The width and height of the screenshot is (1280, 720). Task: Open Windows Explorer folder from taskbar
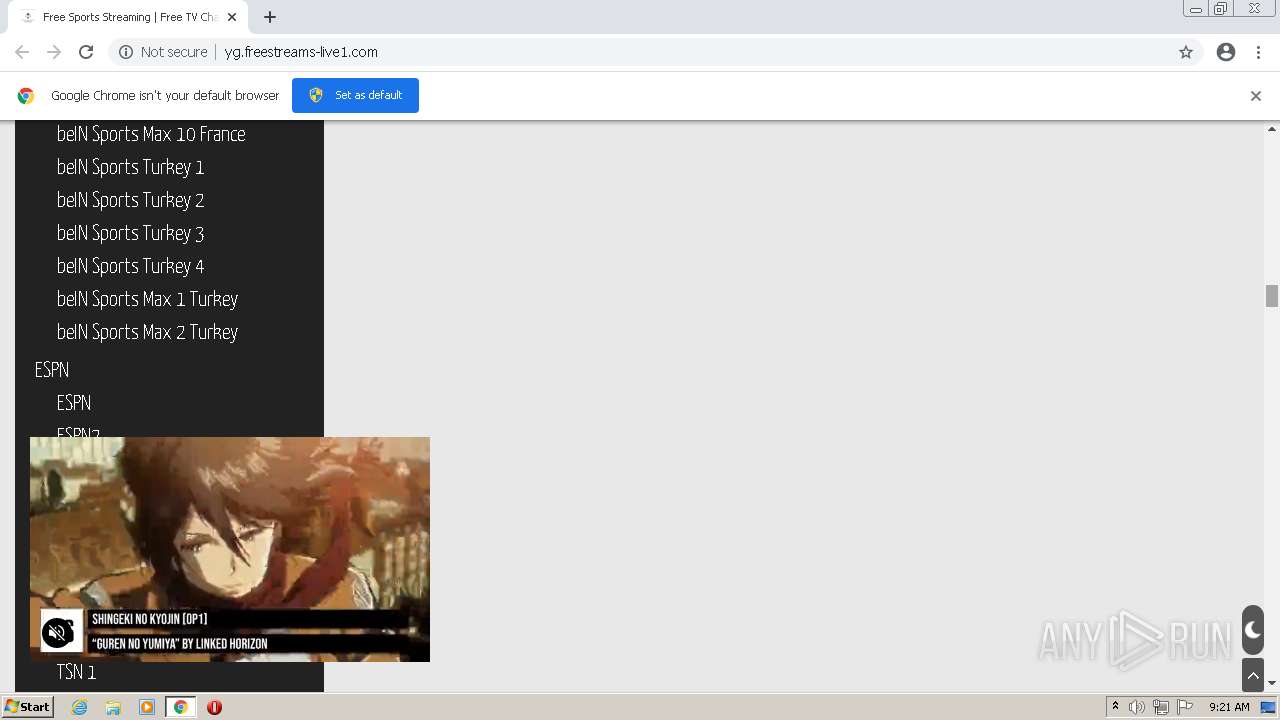113,707
